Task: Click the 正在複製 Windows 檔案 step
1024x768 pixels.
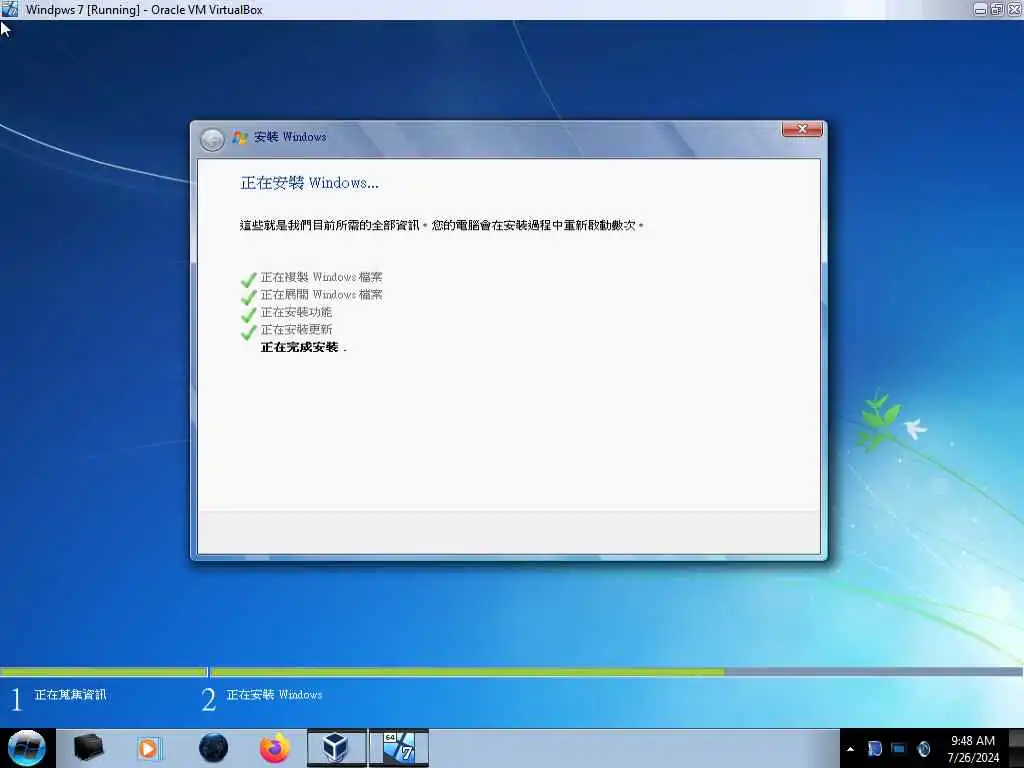Action: click(321, 277)
